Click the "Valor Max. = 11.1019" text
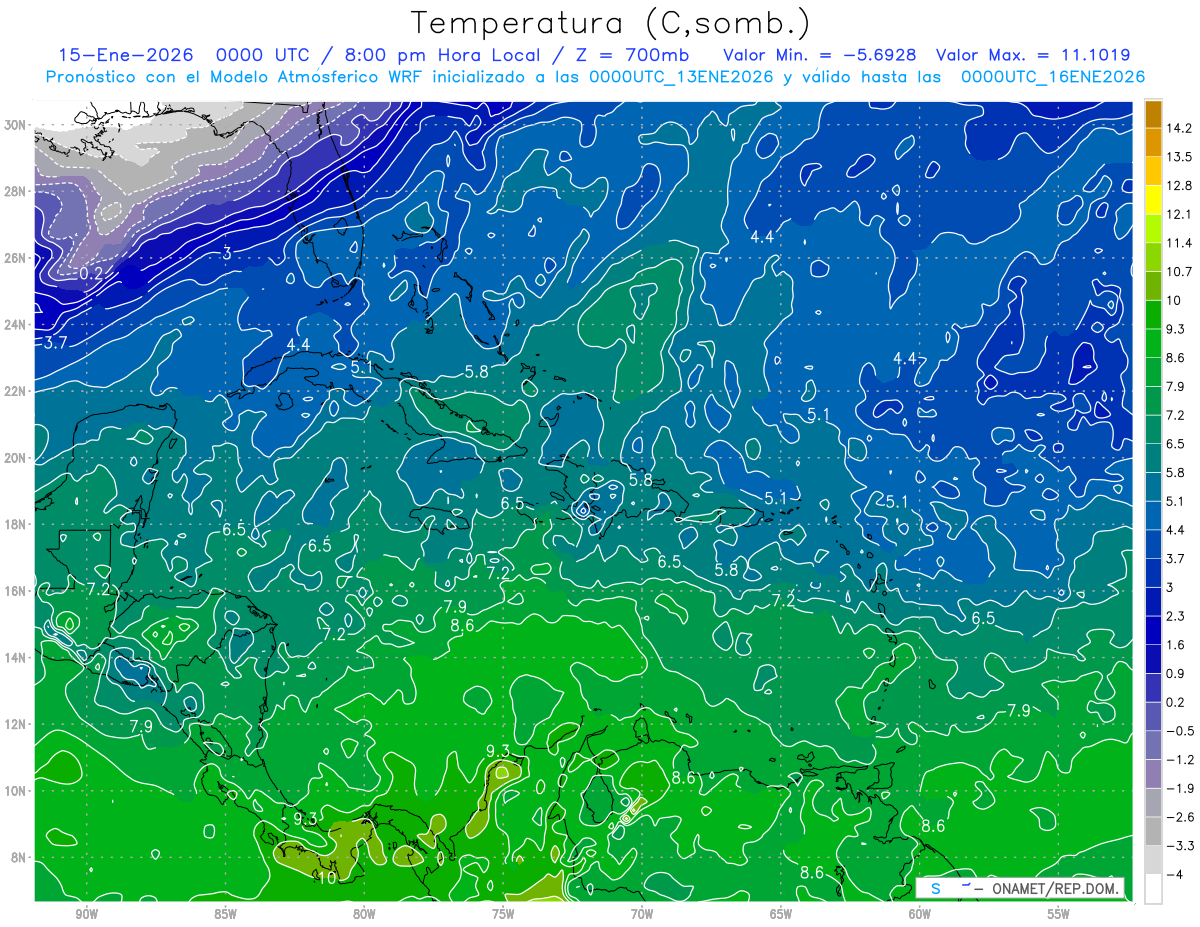 pyautogui.click(x=1033, y=55)
